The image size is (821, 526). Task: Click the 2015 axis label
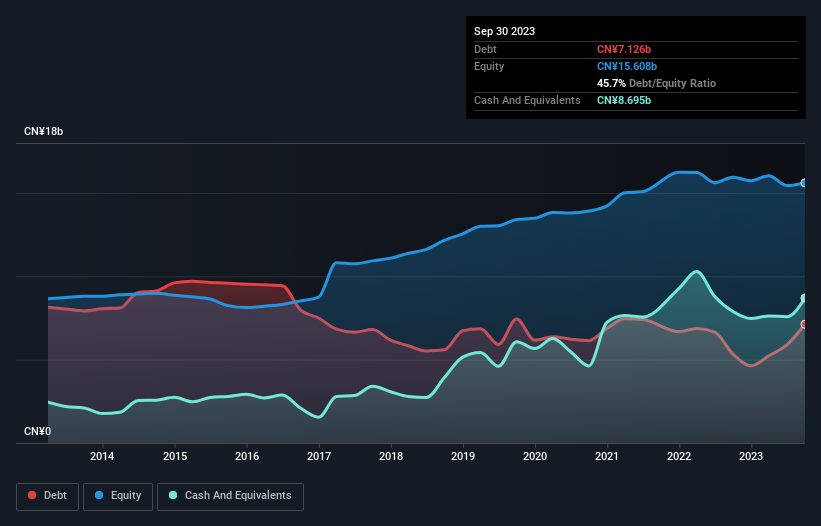click(x=175, y=456)
